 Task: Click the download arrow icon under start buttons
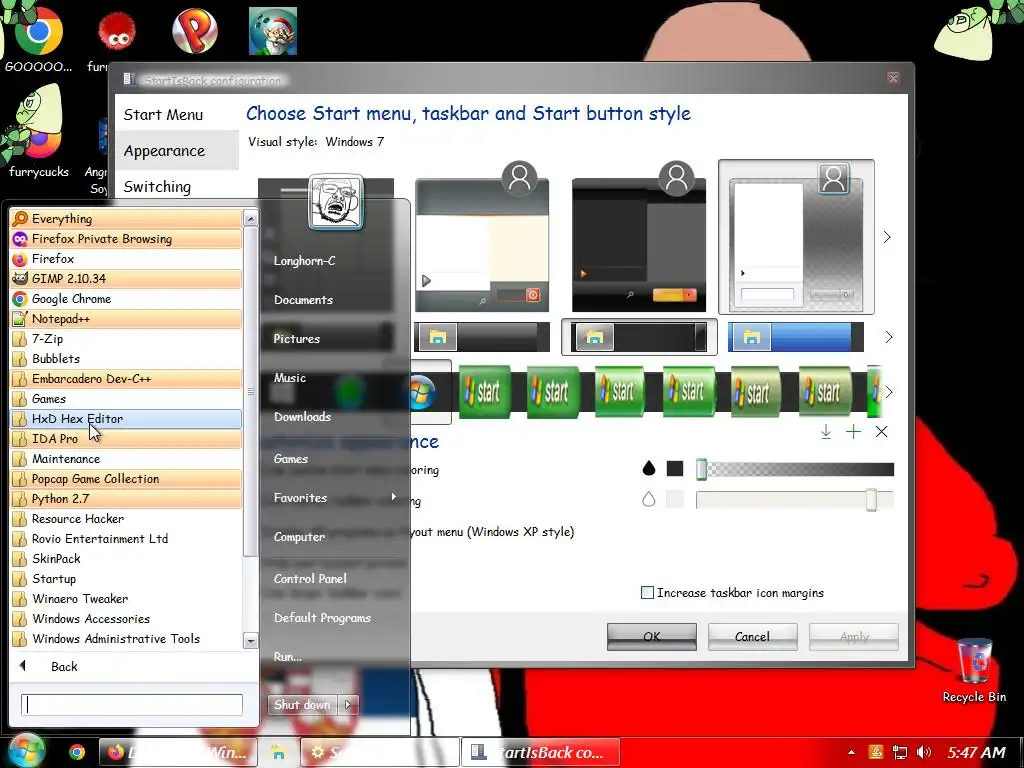coord(825,432)
